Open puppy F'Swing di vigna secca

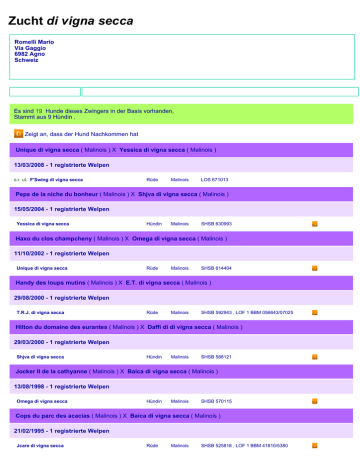(x=56, y=180)
